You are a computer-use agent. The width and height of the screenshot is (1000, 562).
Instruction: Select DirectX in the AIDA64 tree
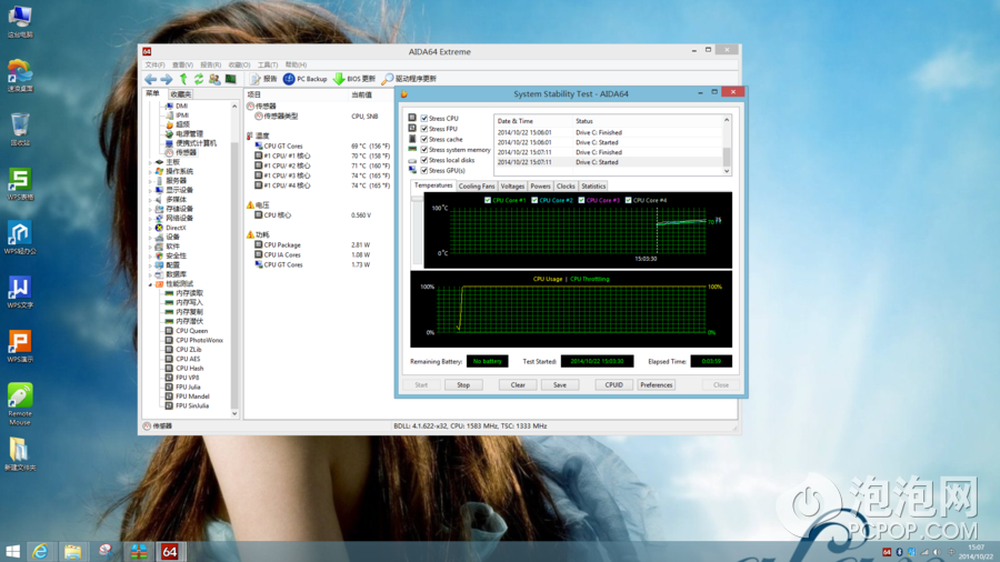tap(170, 228)
